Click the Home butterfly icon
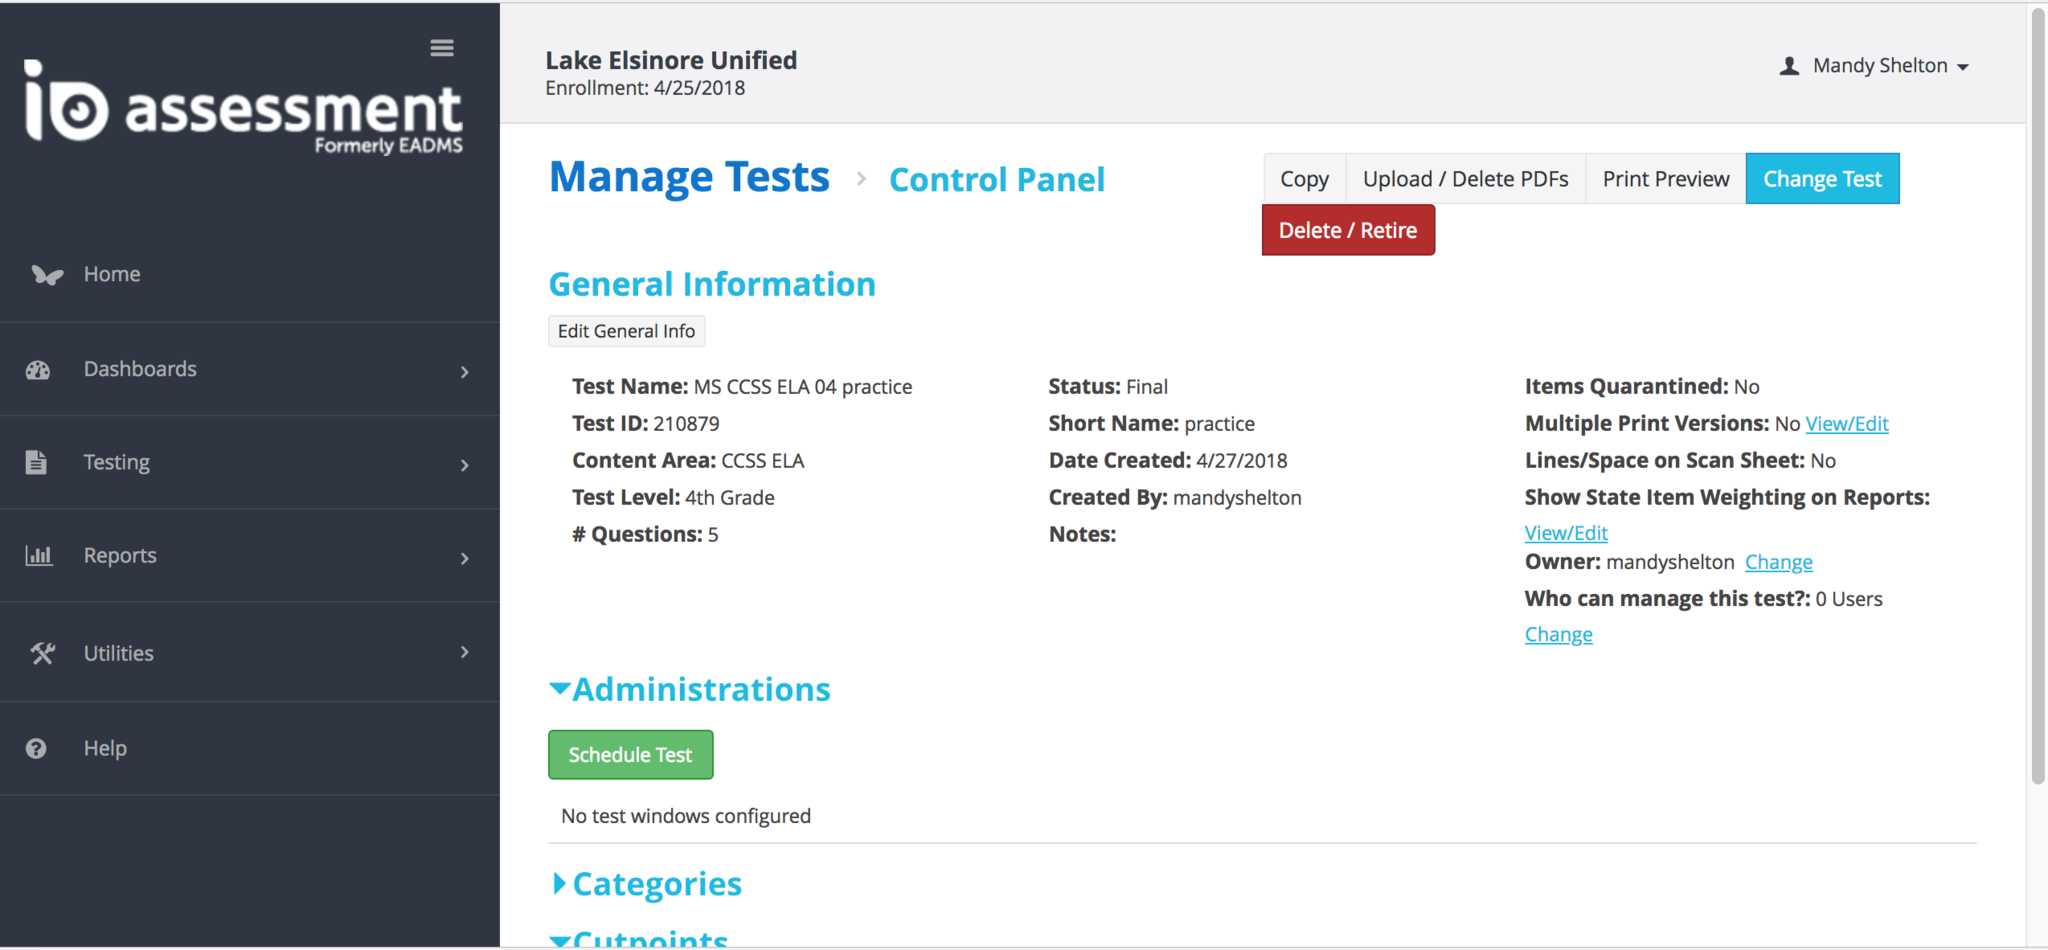 [46, 275]
